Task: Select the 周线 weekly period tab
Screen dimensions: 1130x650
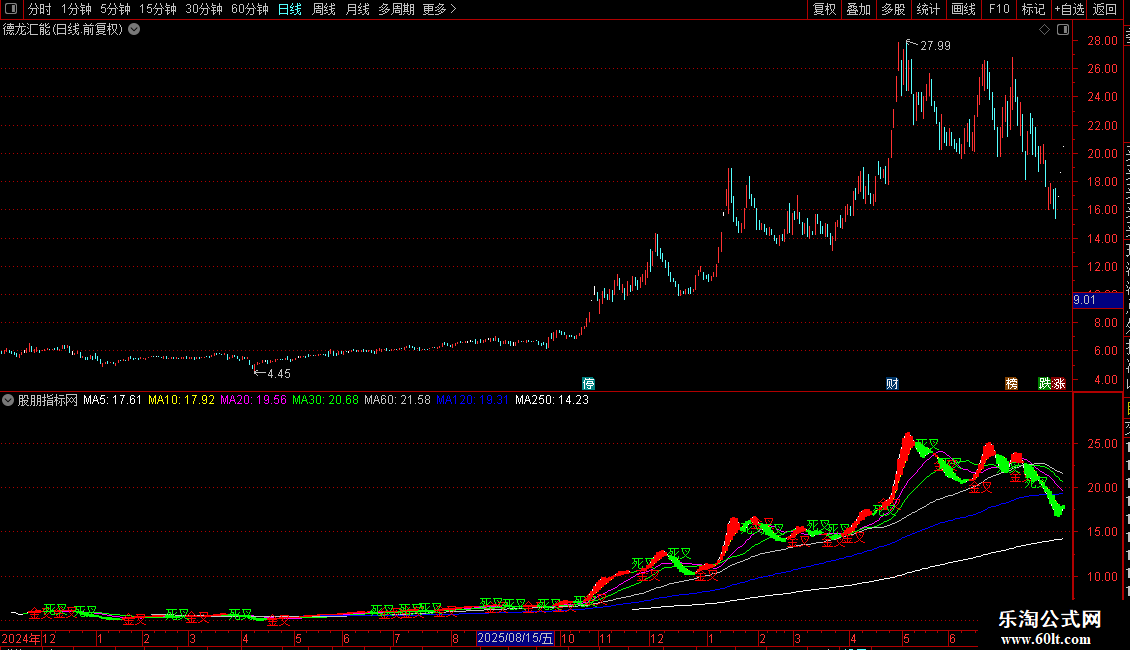Action: pyautogui.click(x=324, y=9)
